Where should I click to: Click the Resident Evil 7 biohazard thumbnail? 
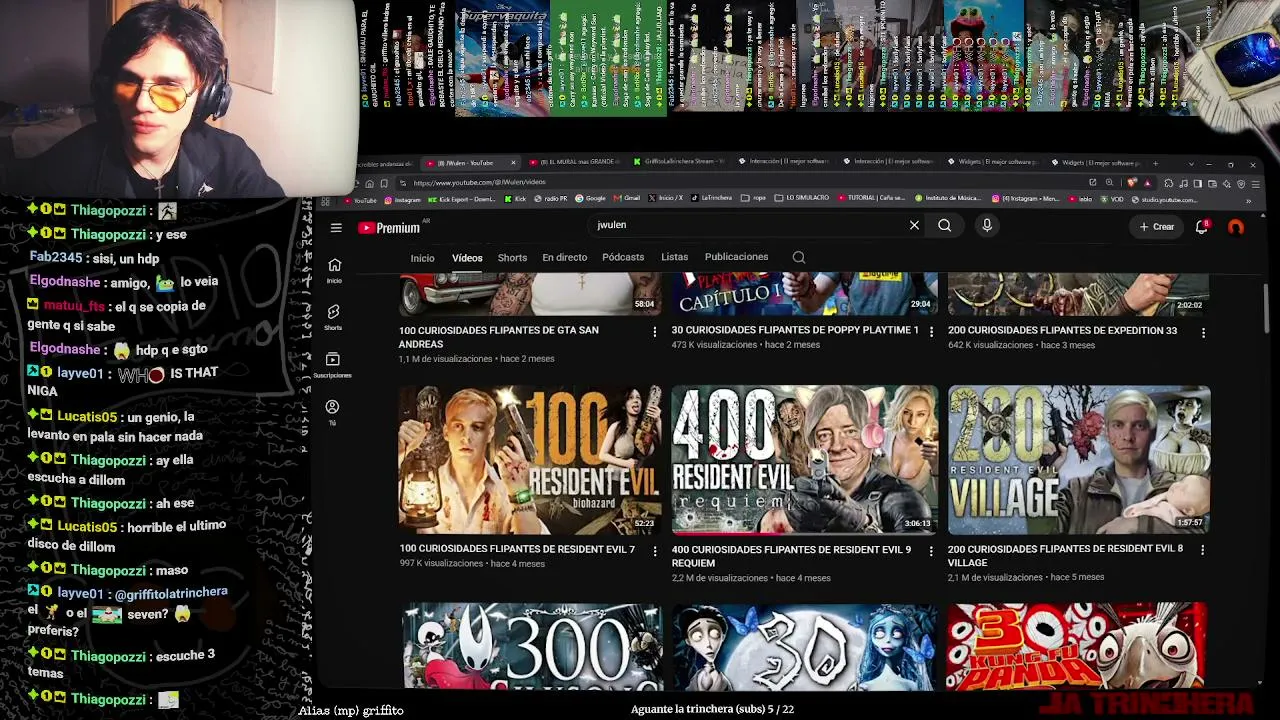point(530,460)
